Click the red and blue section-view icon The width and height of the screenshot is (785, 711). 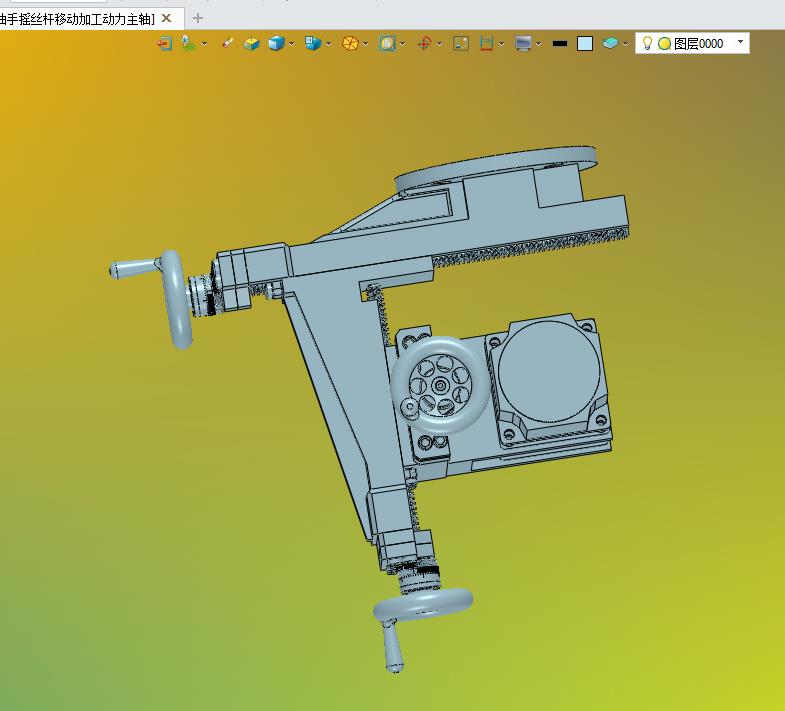point(486,44)
